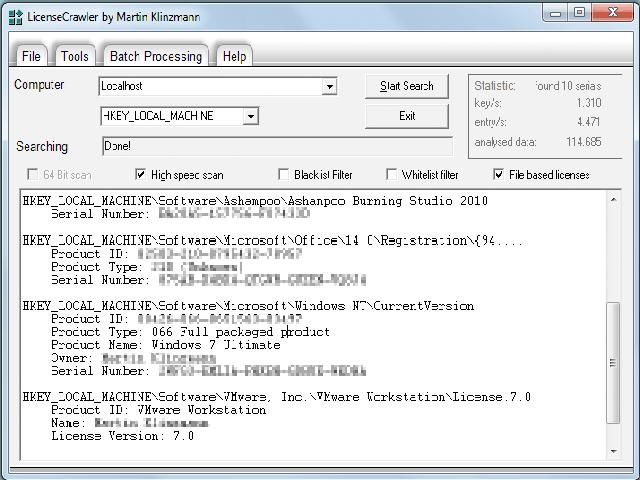Viewport: 640px width, 480px height.
Task: Click the Exit button
Action: click(407, 116)
